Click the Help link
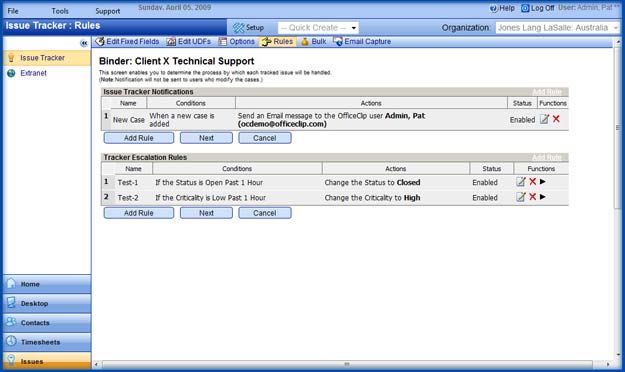Screen dimensions: 625x372 click(x=507, y=8)
